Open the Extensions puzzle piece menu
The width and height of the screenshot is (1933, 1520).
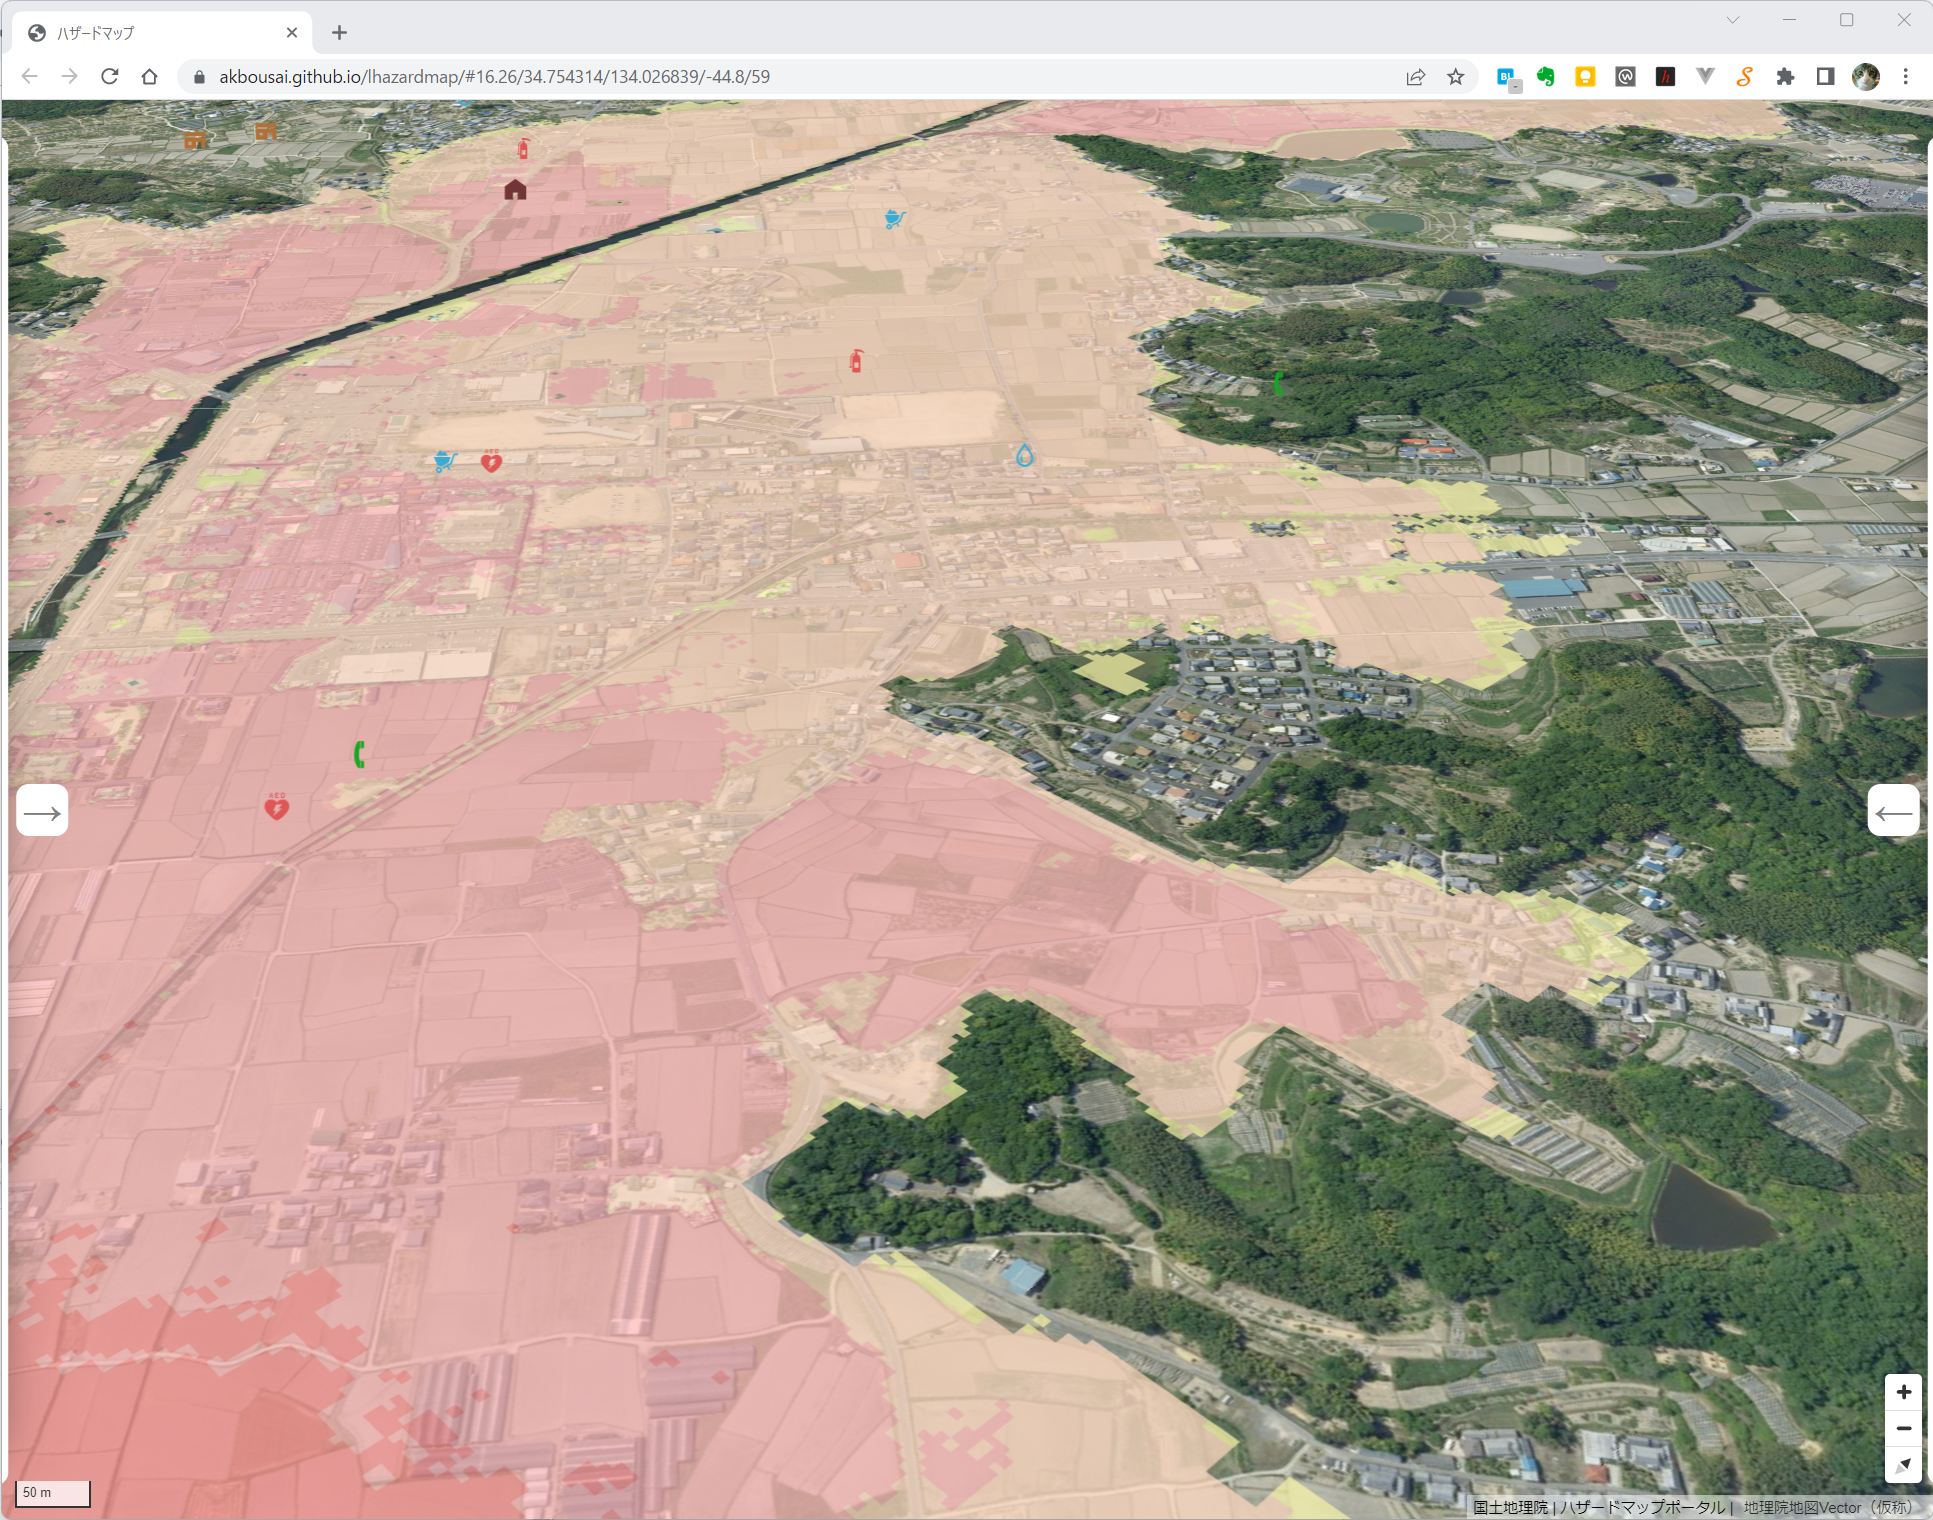pos(1785,77)
